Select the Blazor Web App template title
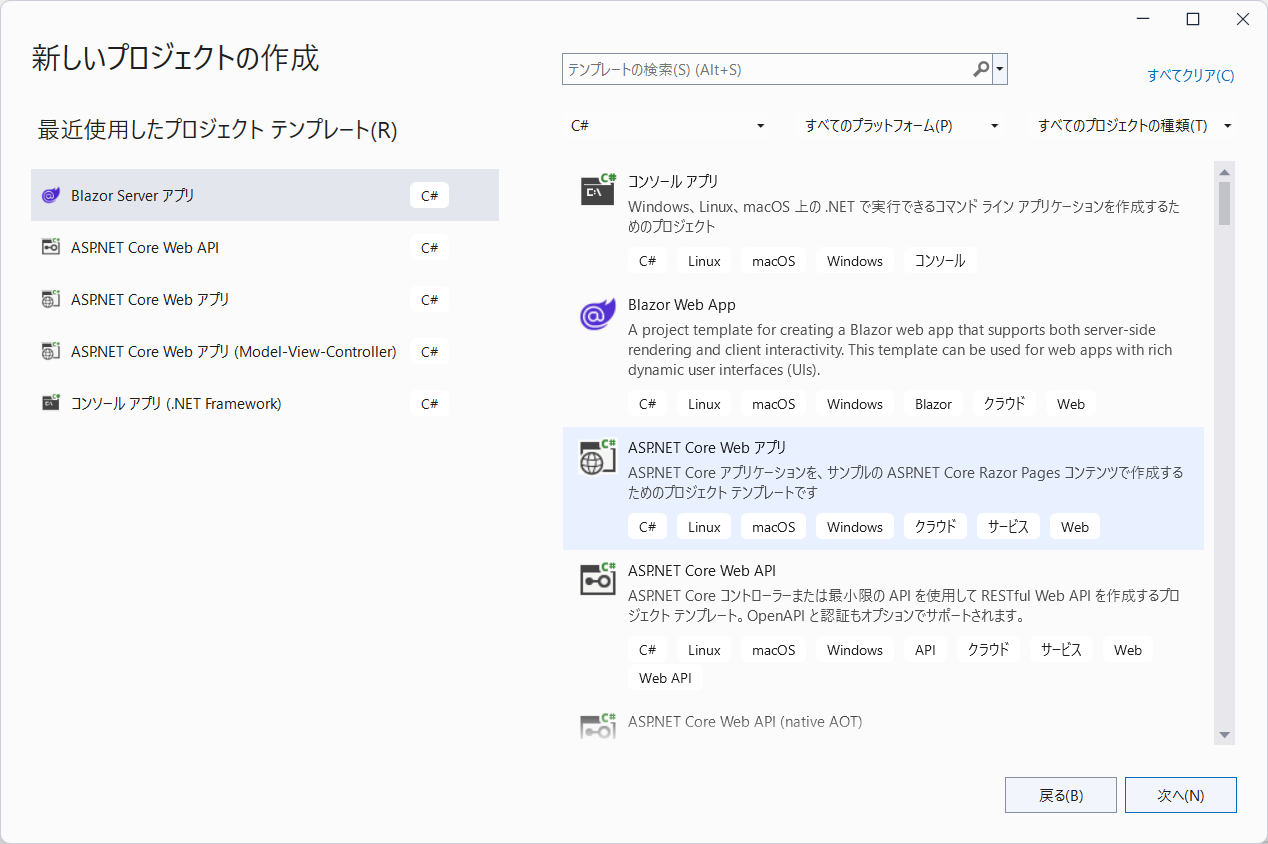Screen dimensions: 1268x844 (682, 305)
